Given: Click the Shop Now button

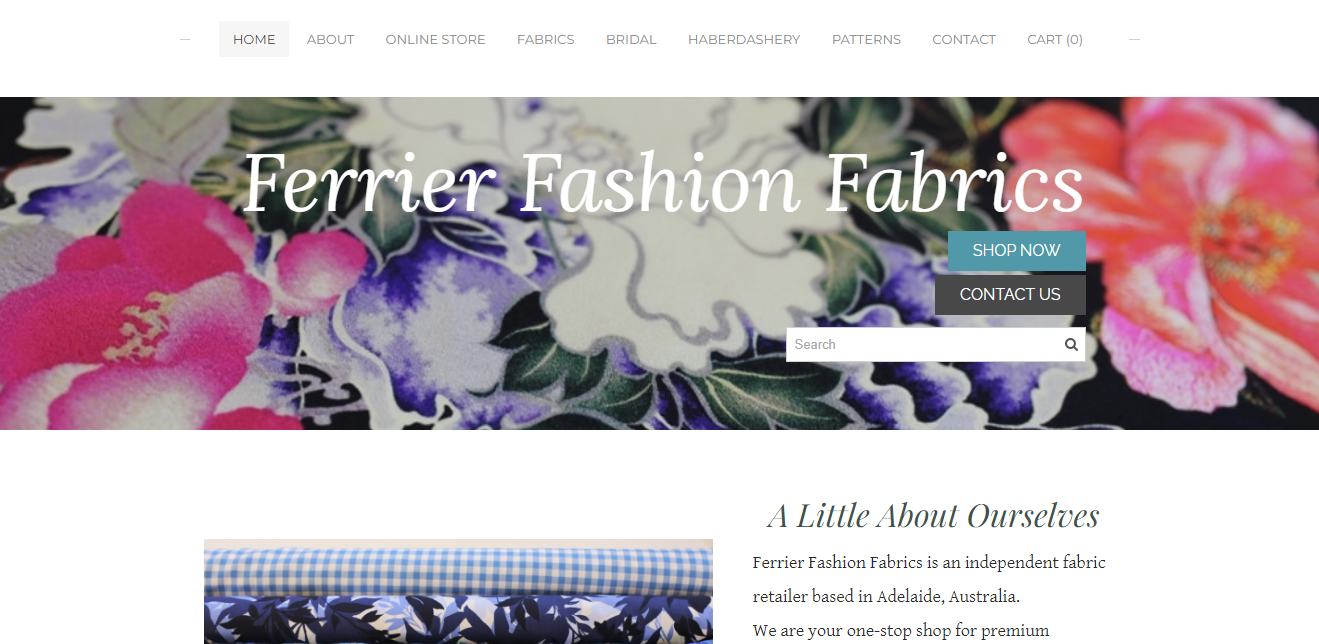Looking at the screenshot, I should (x=1016, y=251).
